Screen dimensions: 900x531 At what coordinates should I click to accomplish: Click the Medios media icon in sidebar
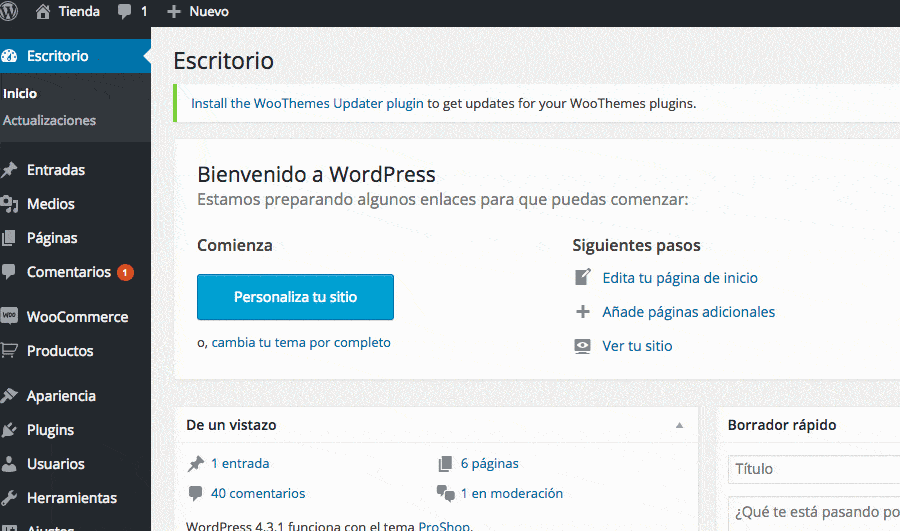[x=9, y=204]
